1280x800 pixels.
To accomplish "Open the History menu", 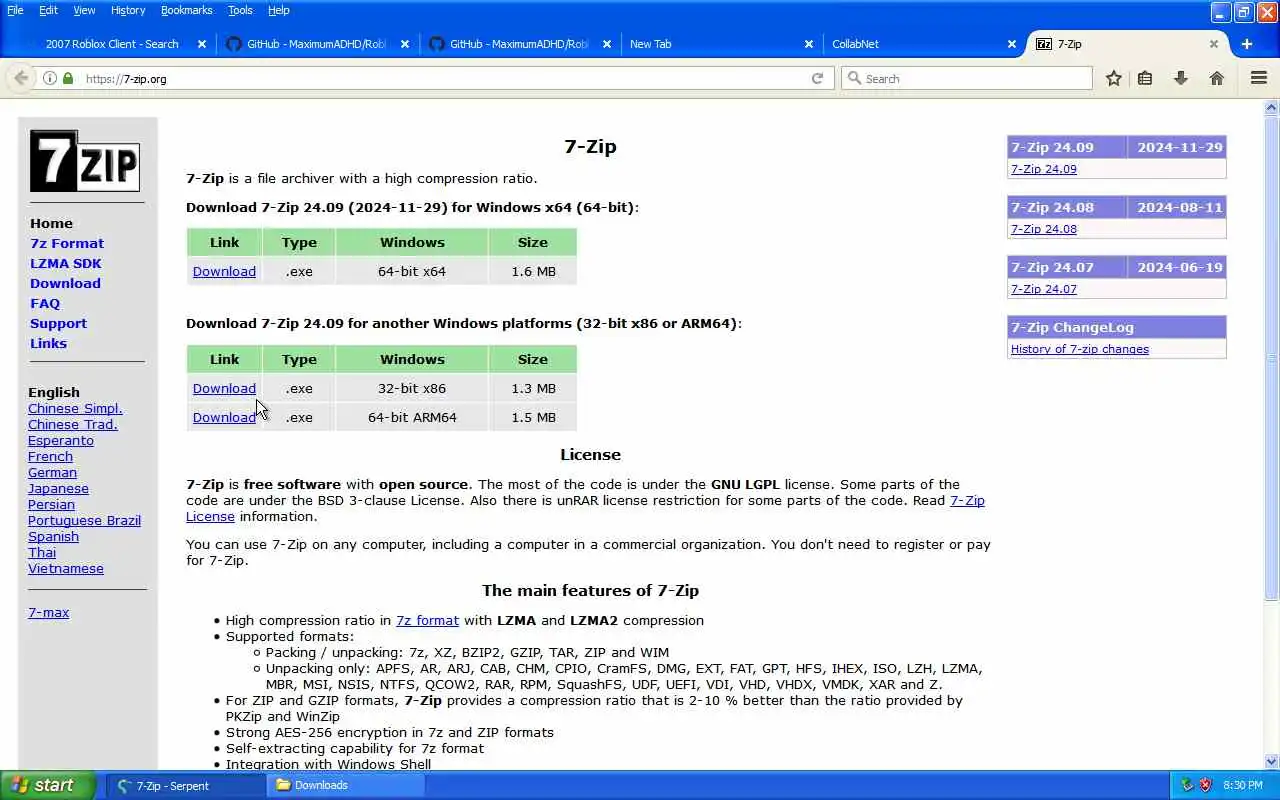I will (128, 10).
